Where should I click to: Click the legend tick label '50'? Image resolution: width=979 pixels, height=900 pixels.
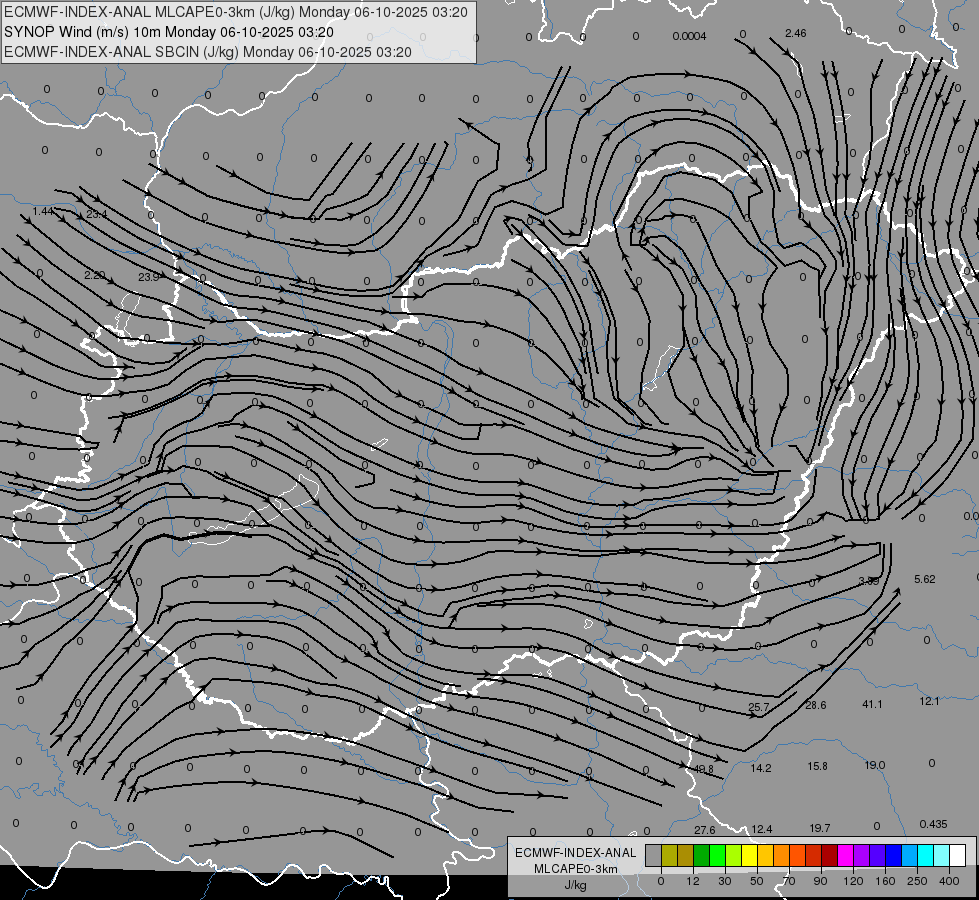[x=757, y=881]
